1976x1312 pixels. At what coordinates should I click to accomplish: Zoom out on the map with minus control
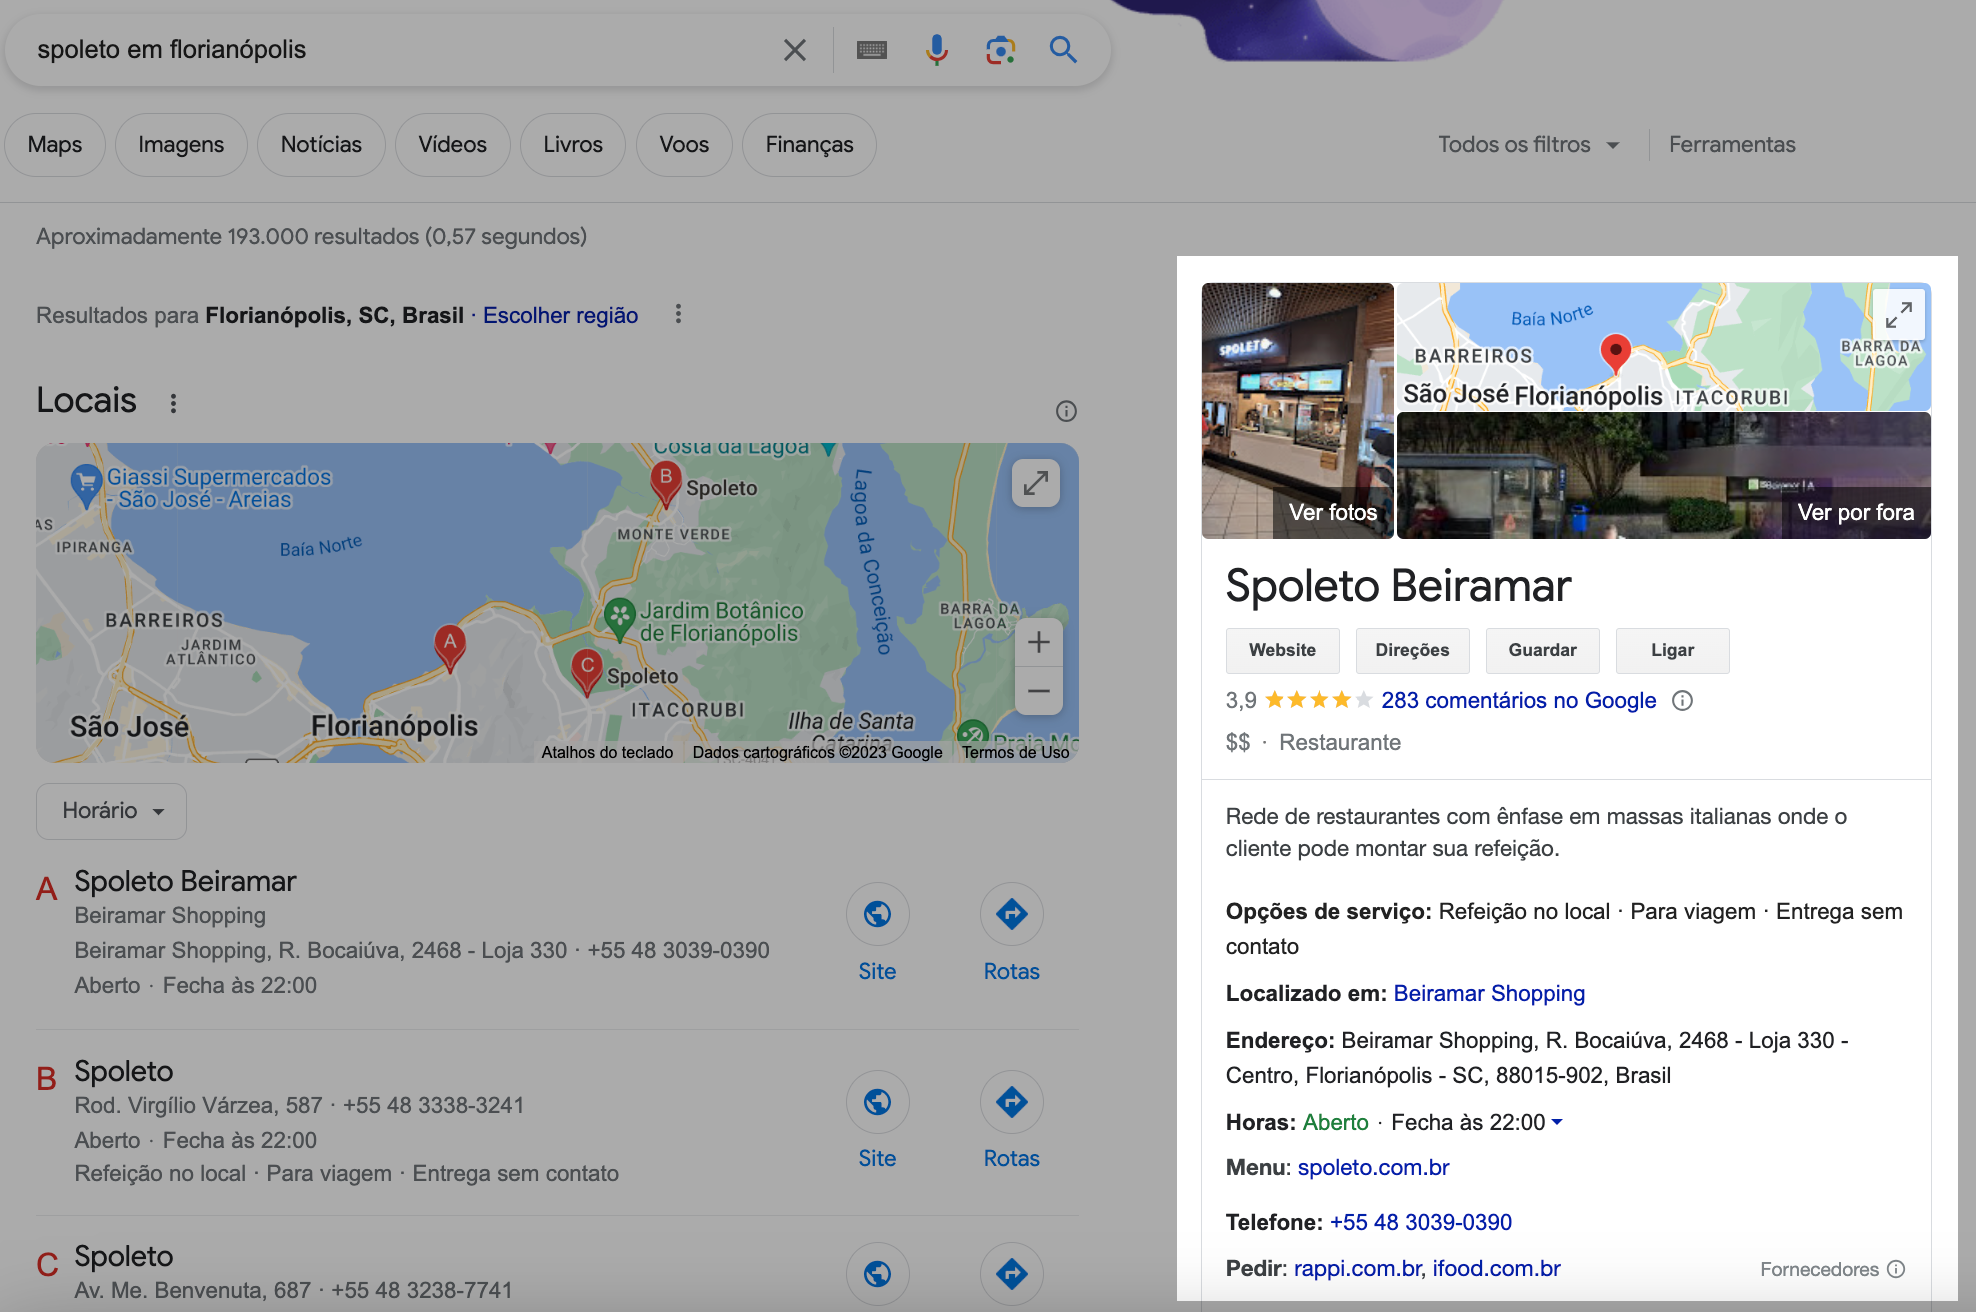click(1038, 691)
